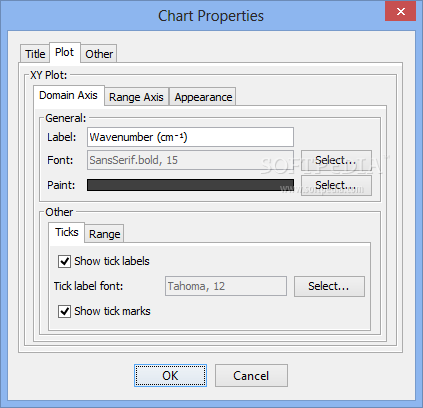This screenshot has height=408, width=423.
Task: Open the Appearance tab
Action: tap(203, 97)
